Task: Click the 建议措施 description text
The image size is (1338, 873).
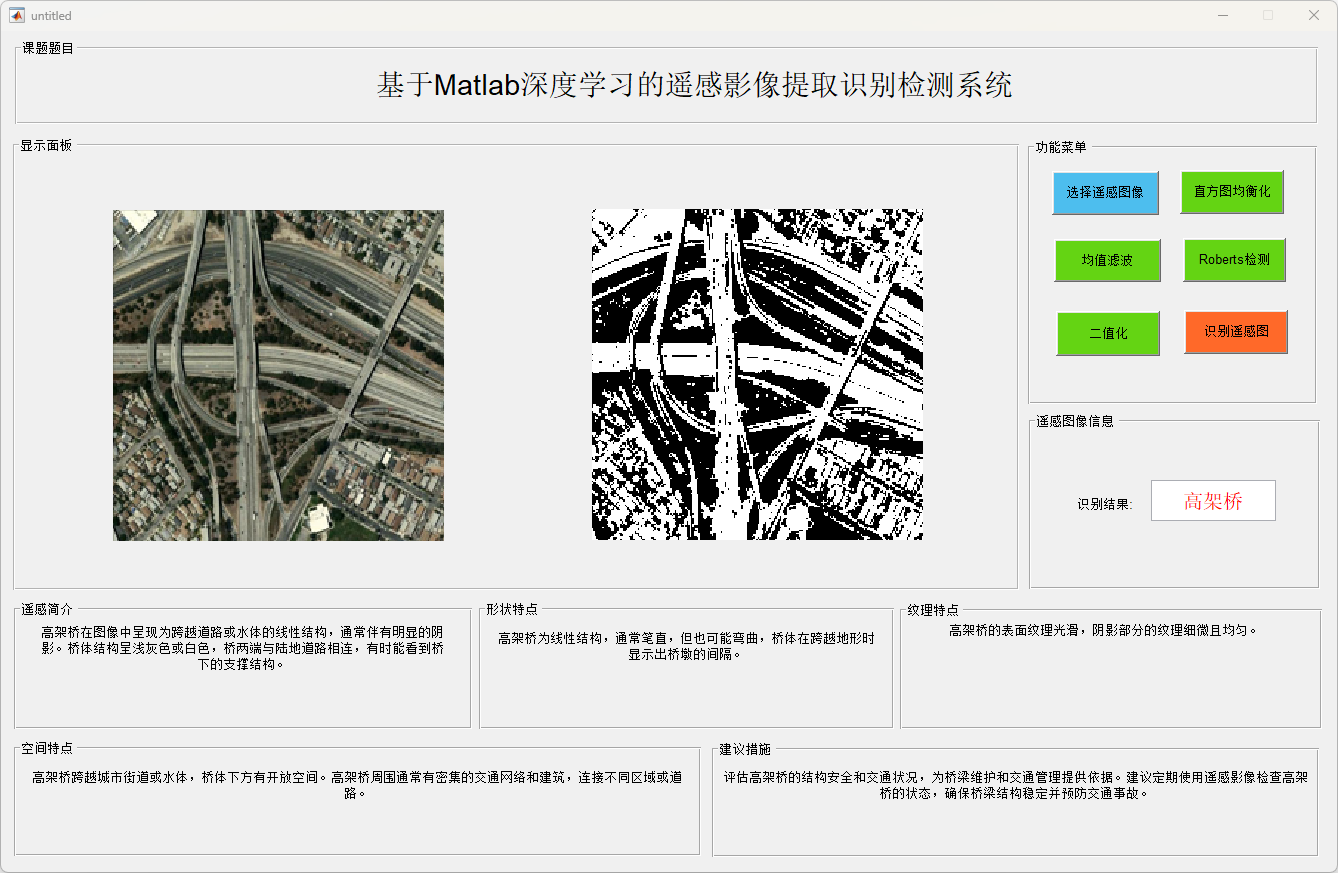Action: pyautogui.click(x=1015, y=785)
